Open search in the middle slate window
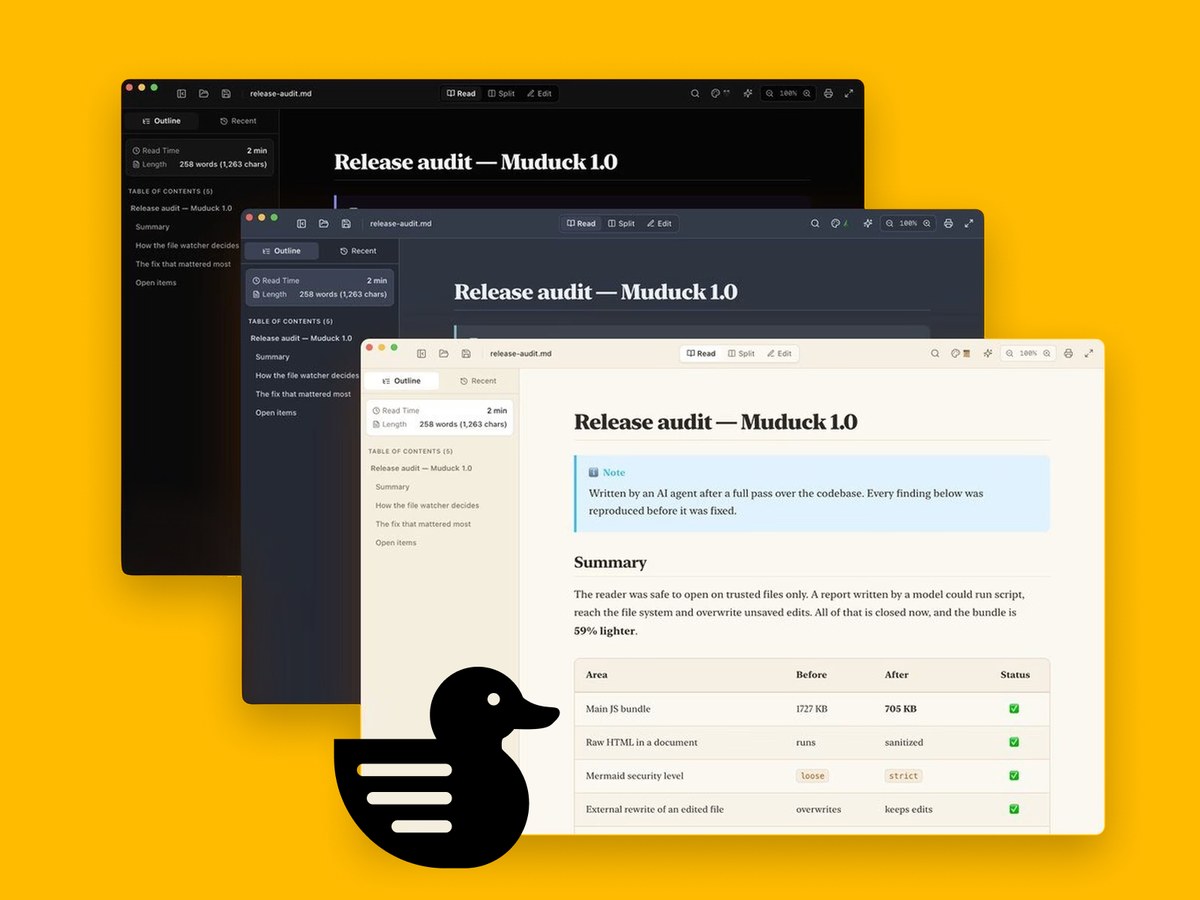This screenshot has width=1200, height=900. 815,223
